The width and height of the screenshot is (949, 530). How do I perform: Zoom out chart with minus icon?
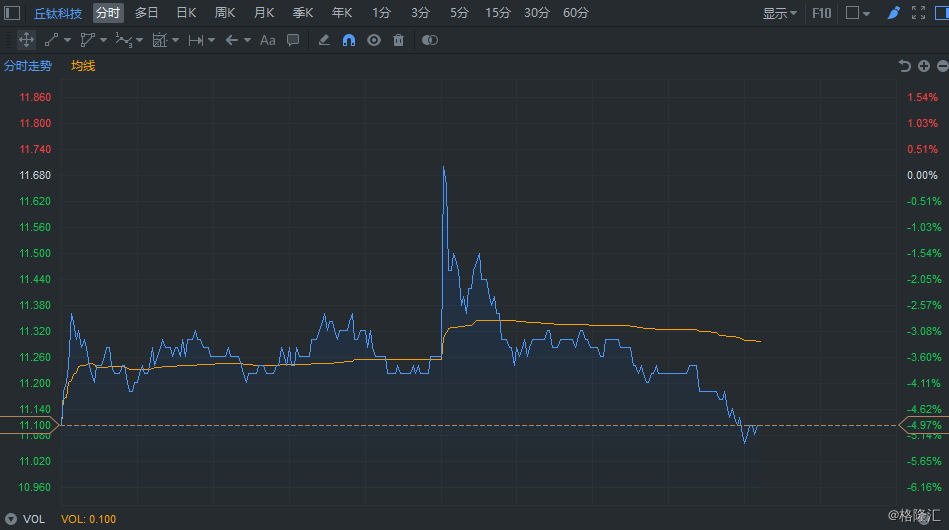pos(942,66)
